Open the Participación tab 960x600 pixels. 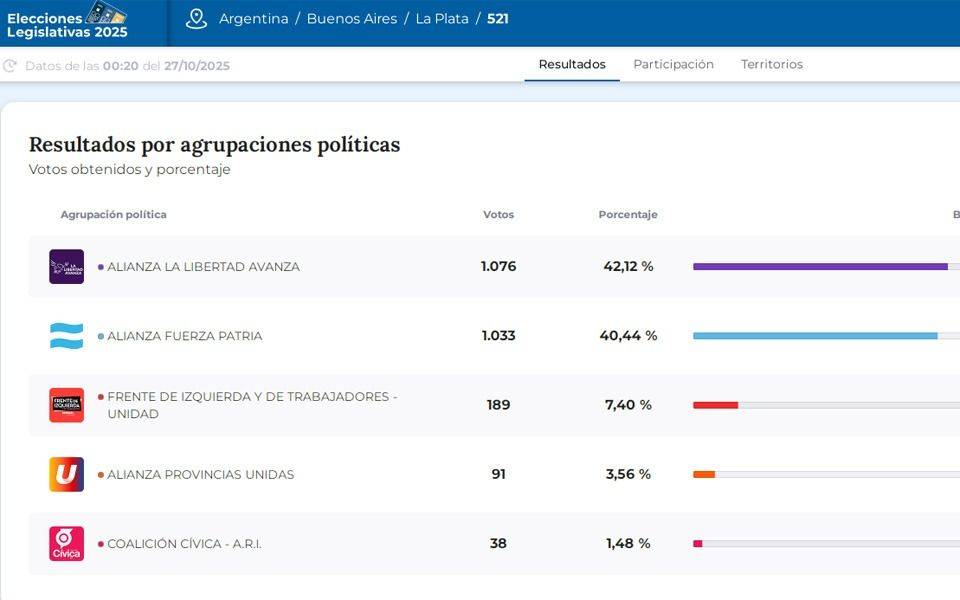(673, 65)
